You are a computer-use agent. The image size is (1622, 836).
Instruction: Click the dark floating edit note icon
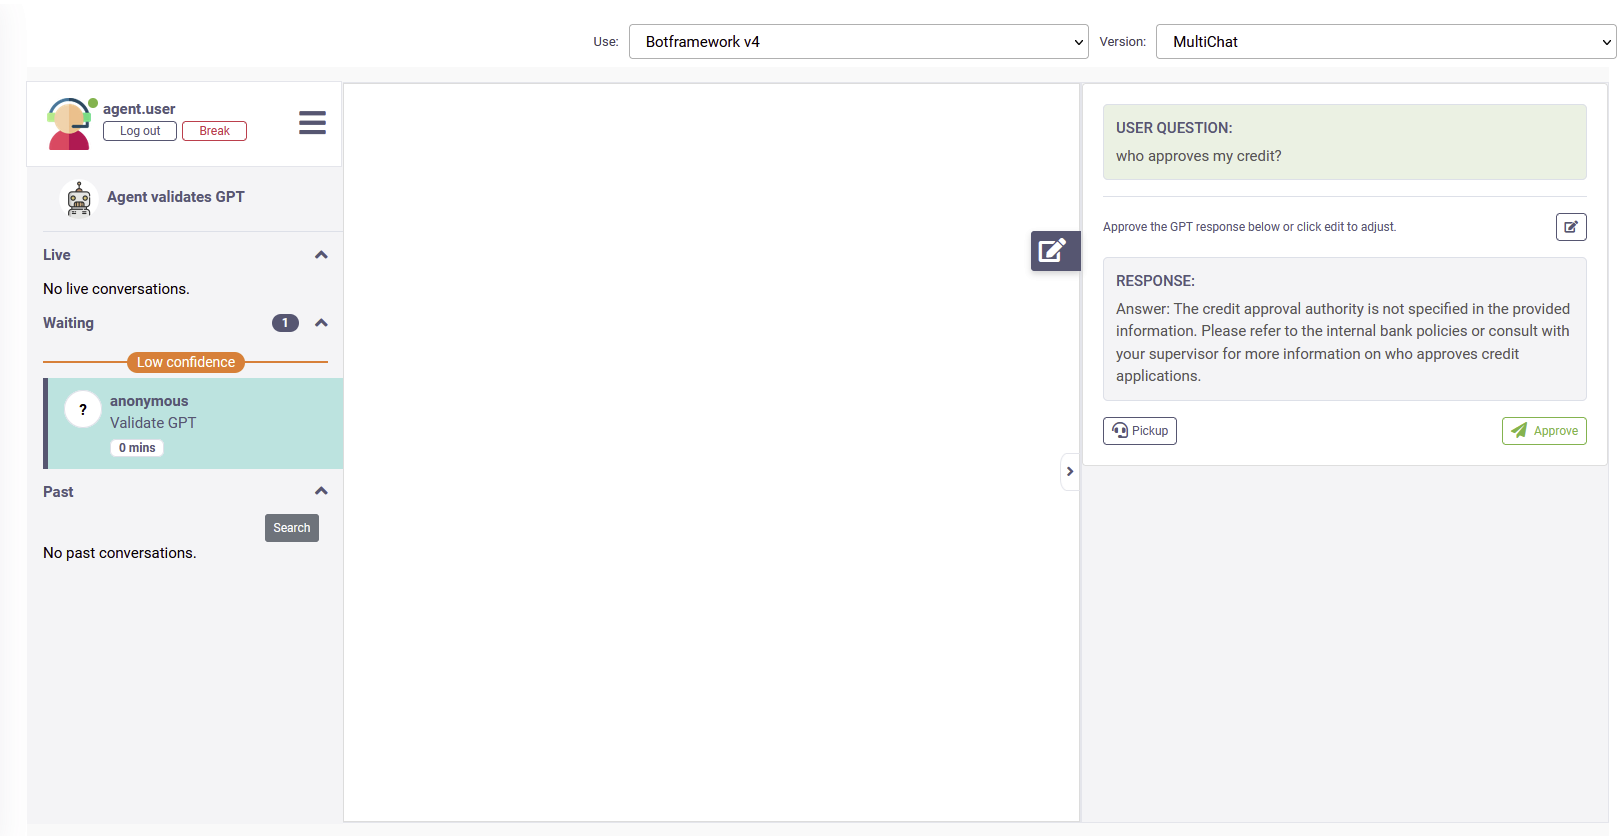(x=1054, y=251)
